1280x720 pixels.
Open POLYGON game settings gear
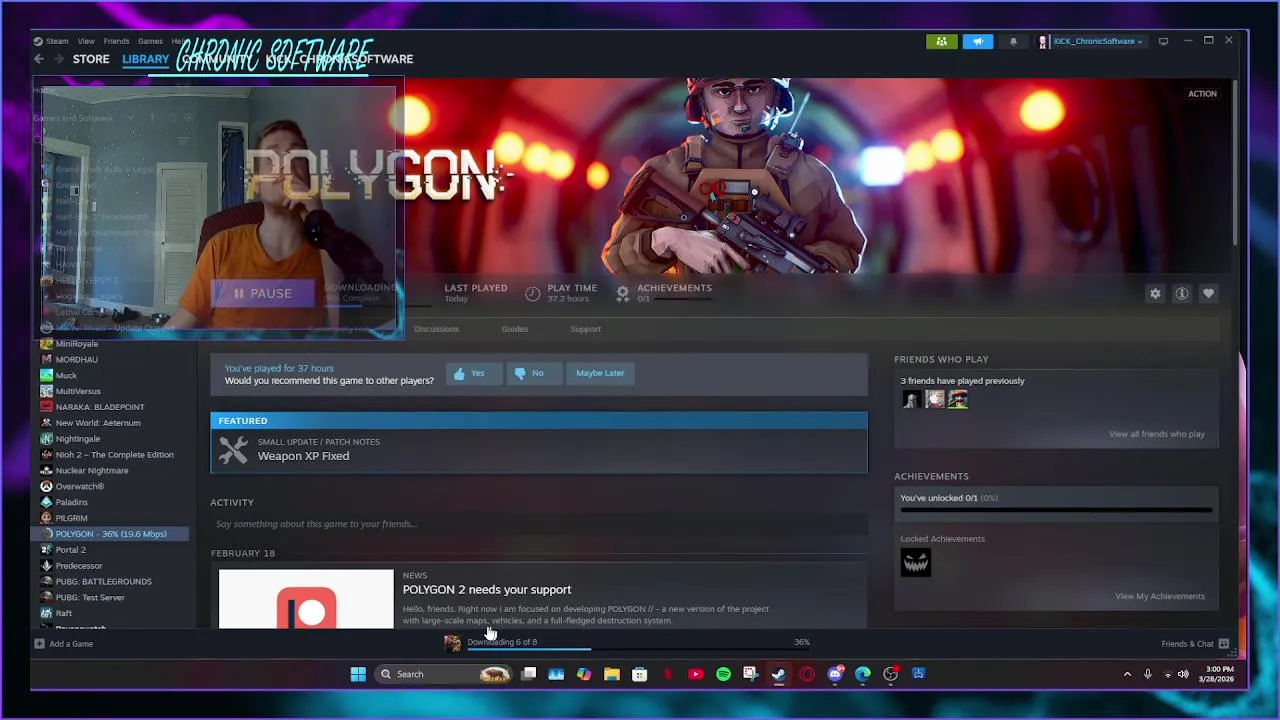pyautogui.click(x=1155, y=293)
